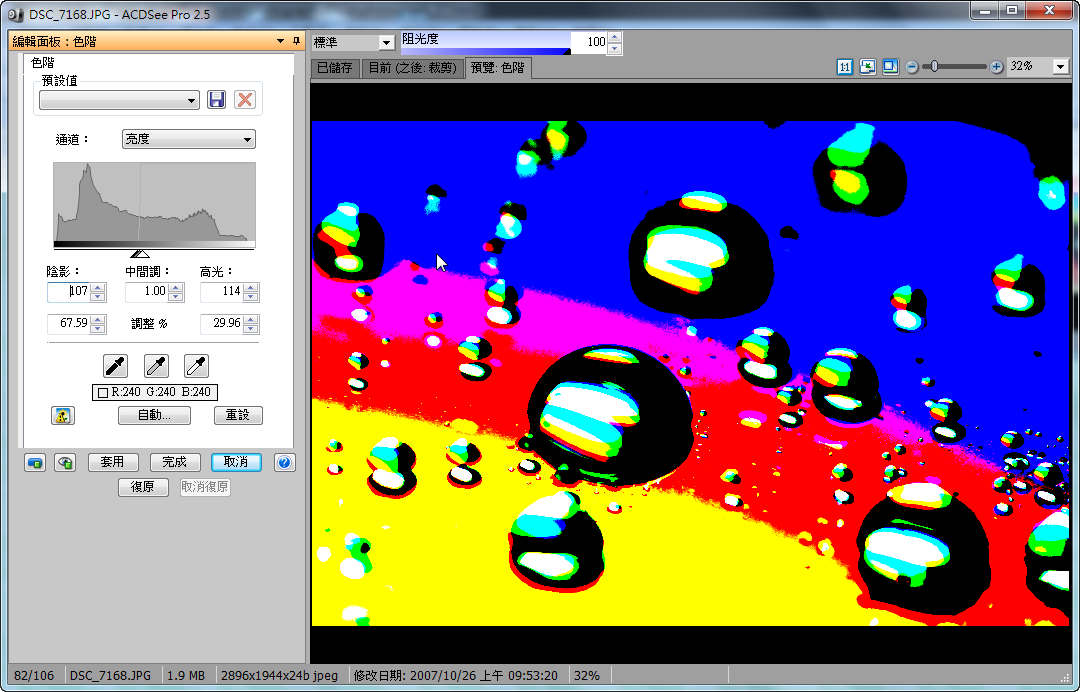Click the red X delete preset icon
The width and height of the screenshot is (1080, 692).
click(x=245, y=100)
